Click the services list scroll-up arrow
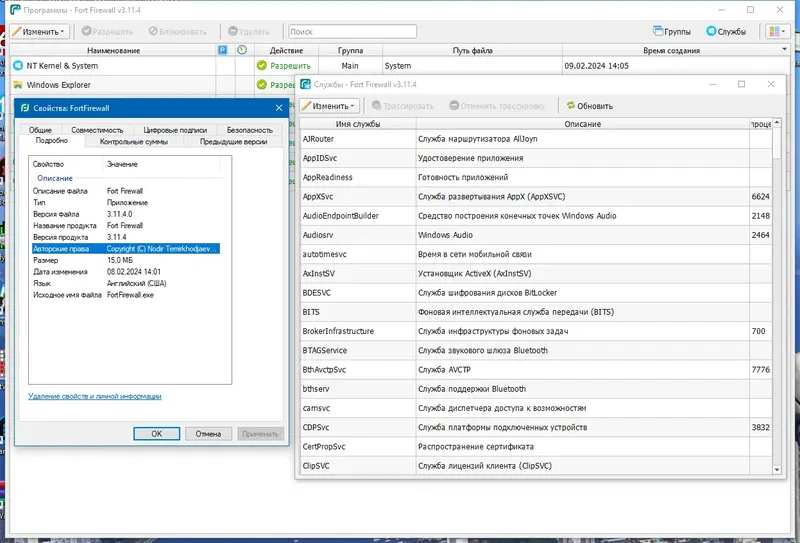The image size is (800, 543). pyautogui.click(x=777, y=123)
